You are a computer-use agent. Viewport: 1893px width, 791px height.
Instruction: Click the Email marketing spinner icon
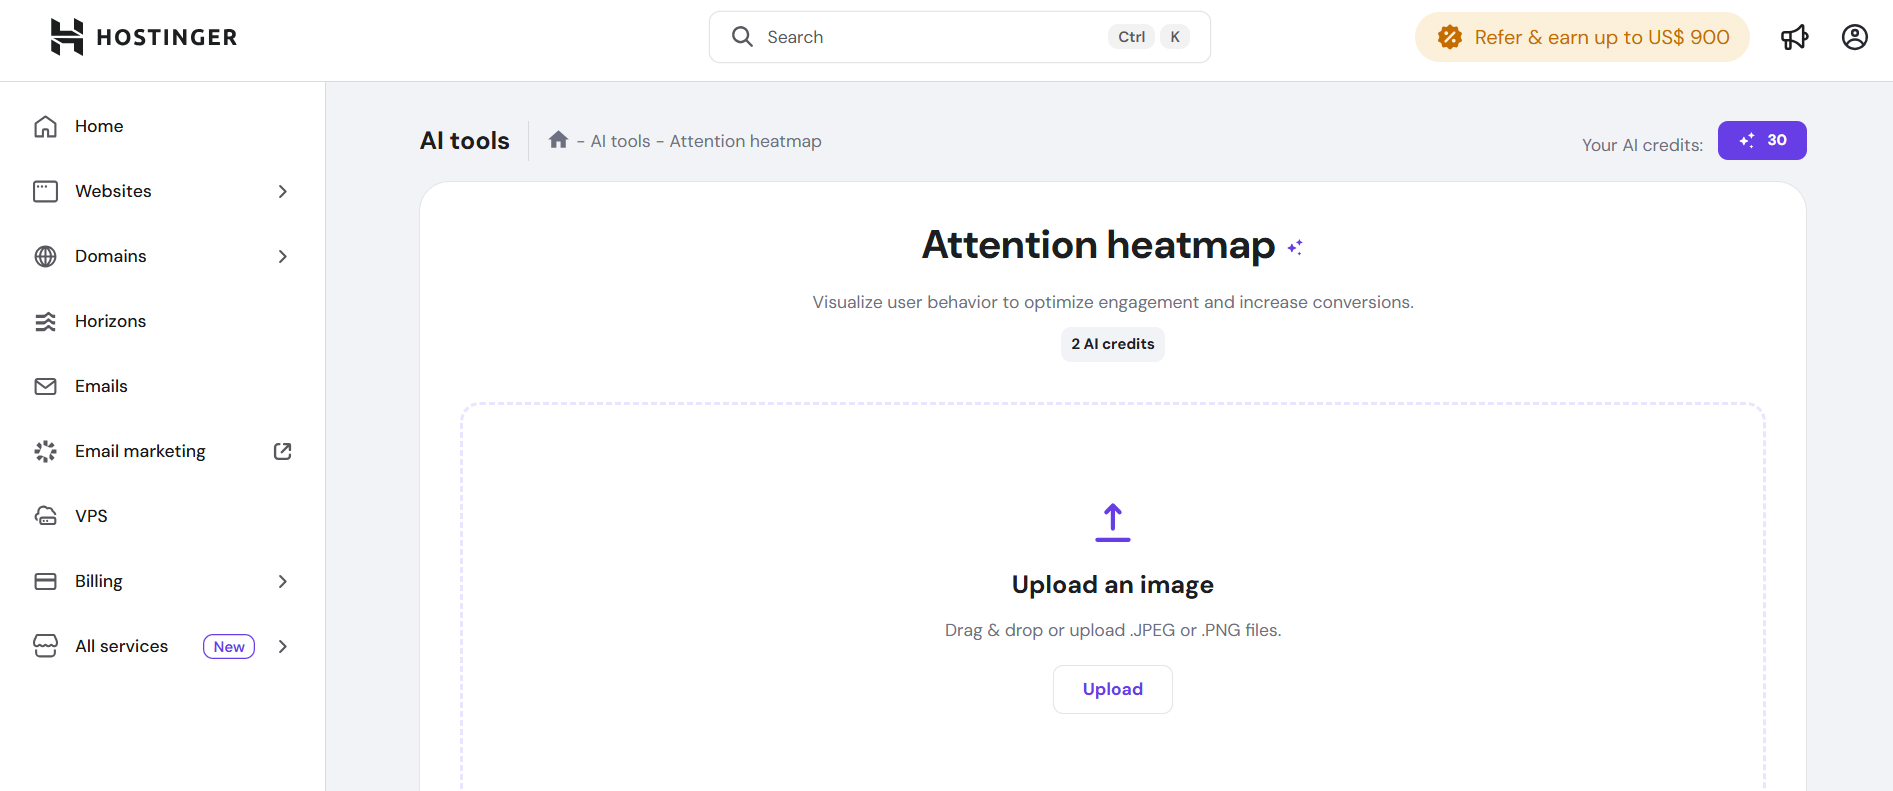[x=46, y=451]
